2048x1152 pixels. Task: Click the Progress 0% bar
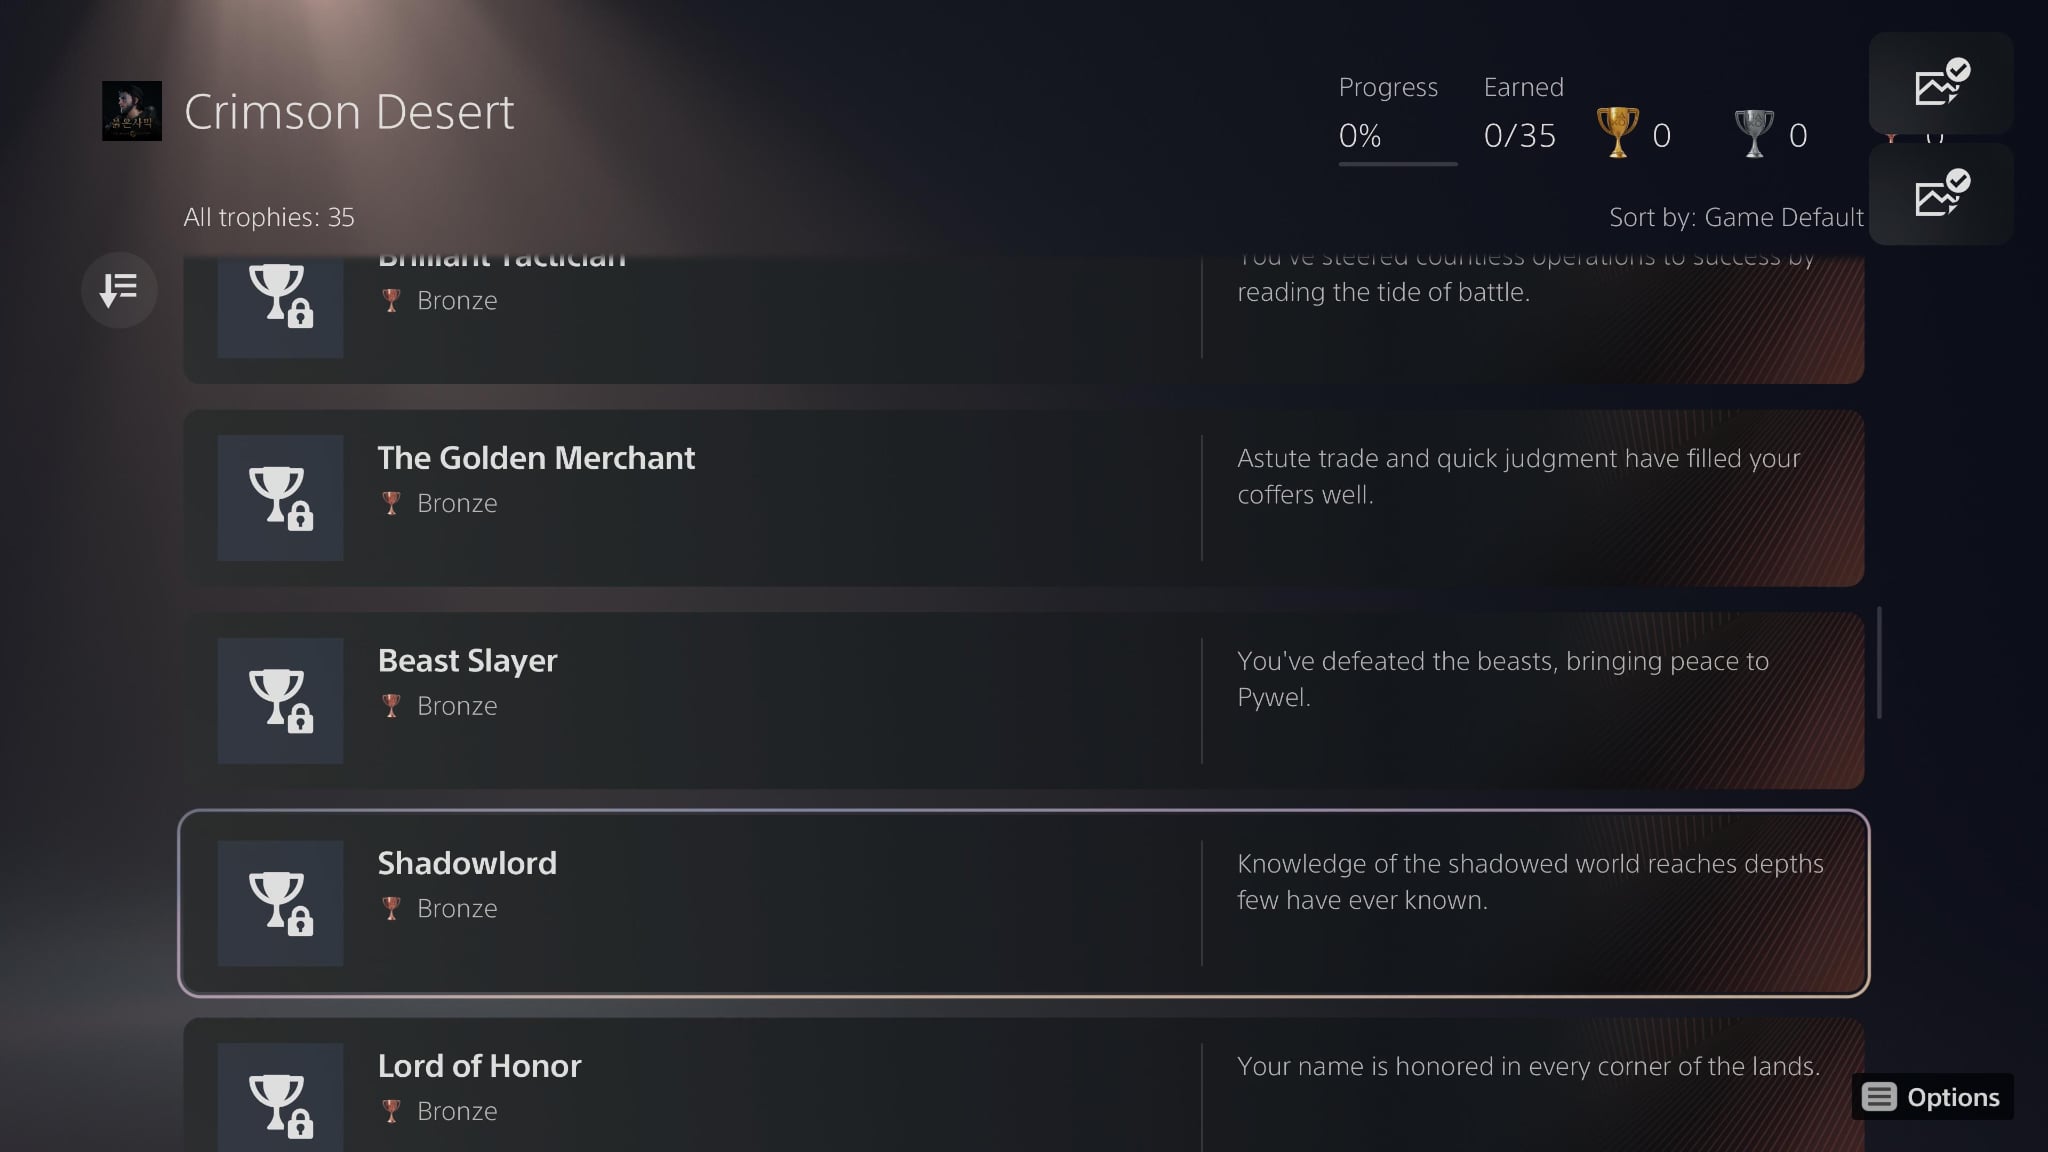pos(1397,163)
